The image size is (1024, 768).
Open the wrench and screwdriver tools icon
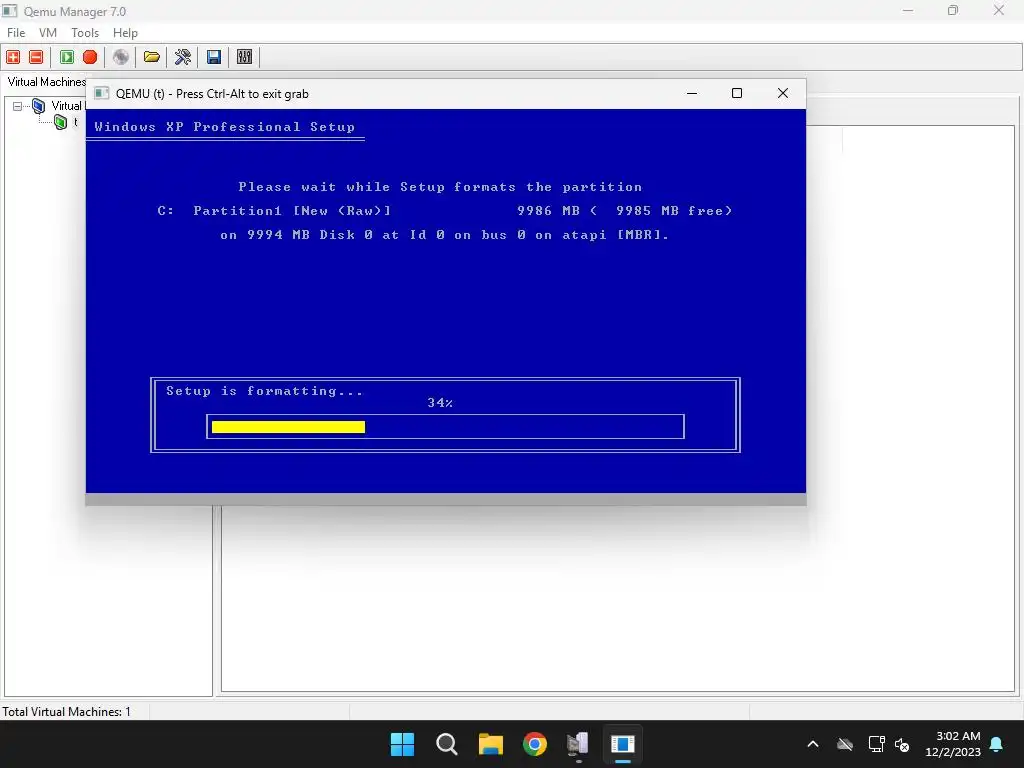click(x=183, y=57)
